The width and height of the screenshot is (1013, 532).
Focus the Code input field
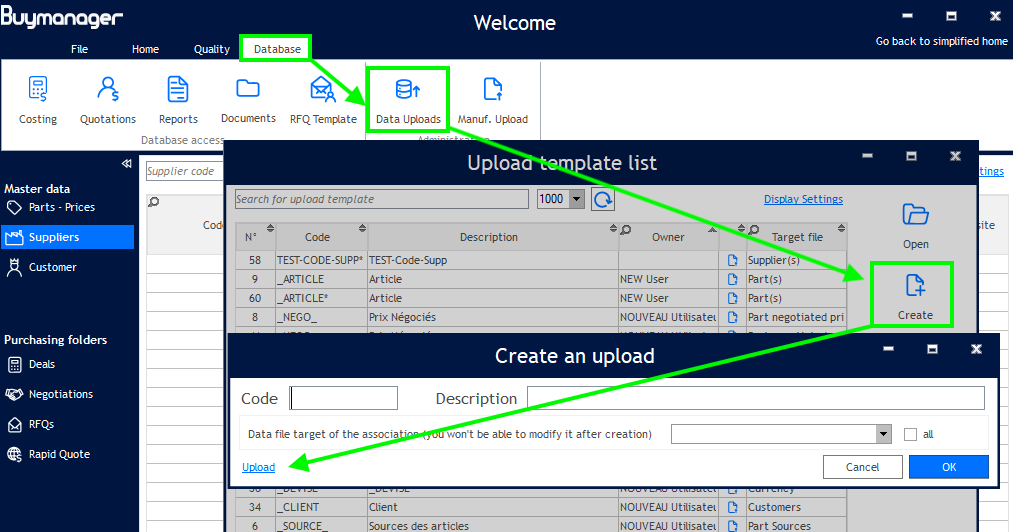pos(344,398)
